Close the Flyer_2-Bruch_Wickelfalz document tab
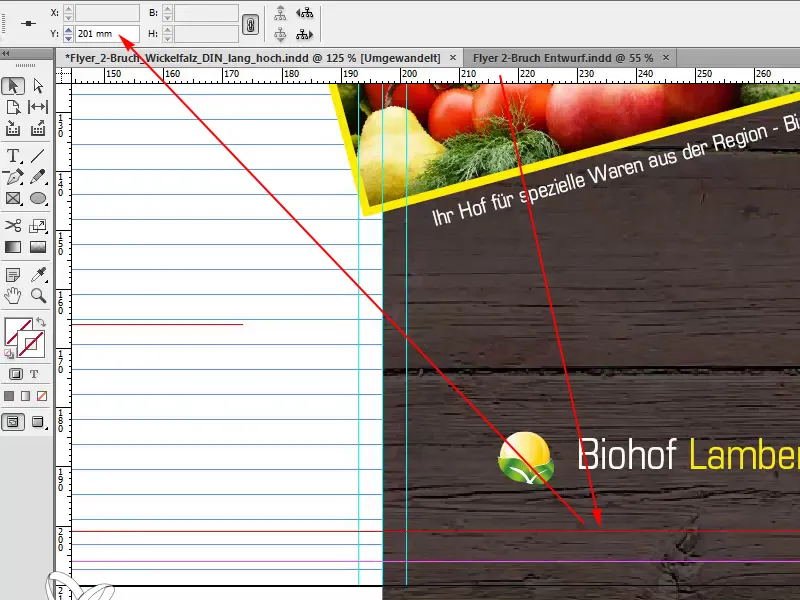The height and width of the screenshot is (600, 800). pos(453,58)
